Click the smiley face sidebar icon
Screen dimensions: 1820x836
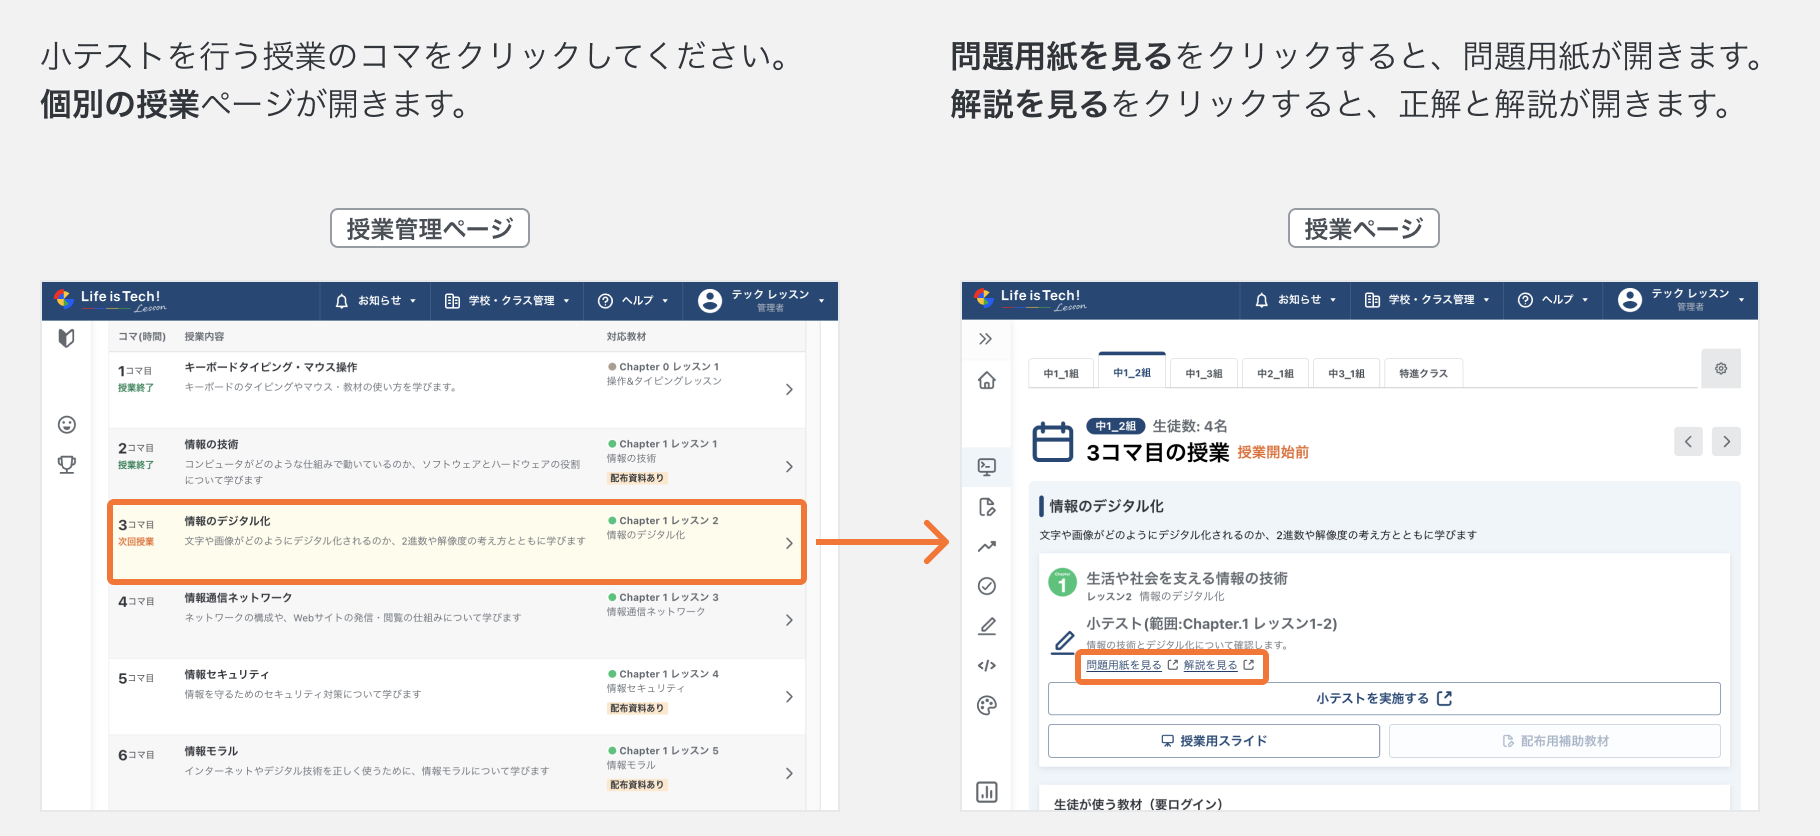tap(67, 425)
